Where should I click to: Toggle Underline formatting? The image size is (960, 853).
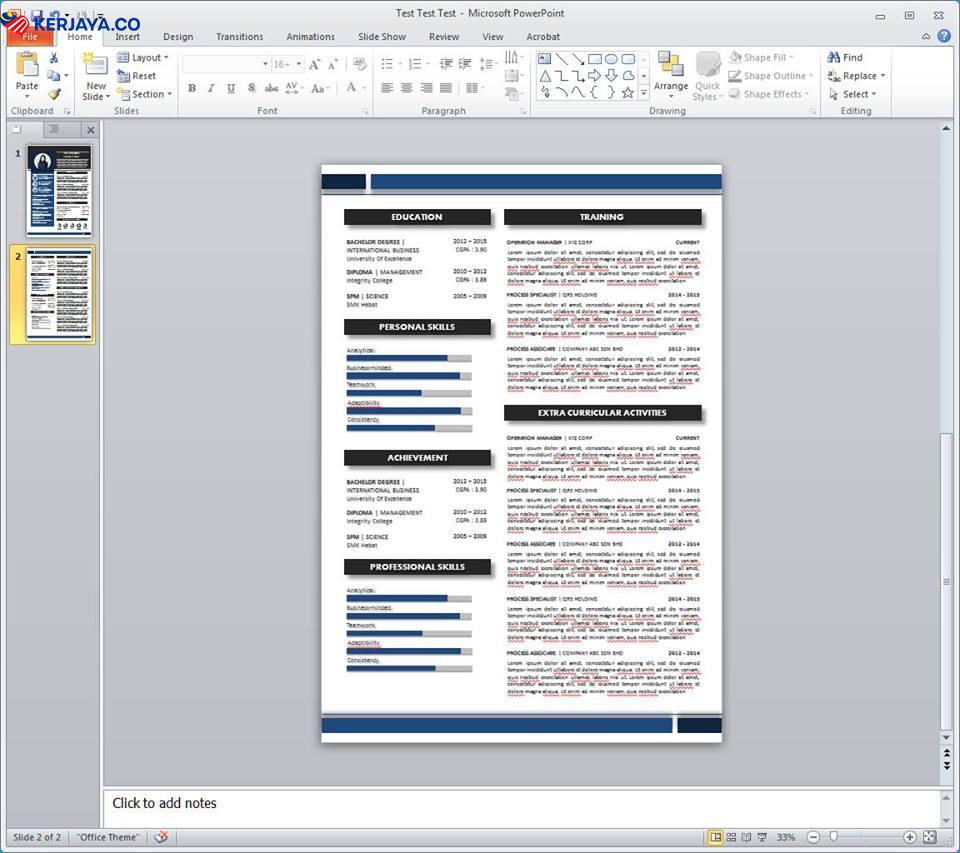click(x=231, y=88)
